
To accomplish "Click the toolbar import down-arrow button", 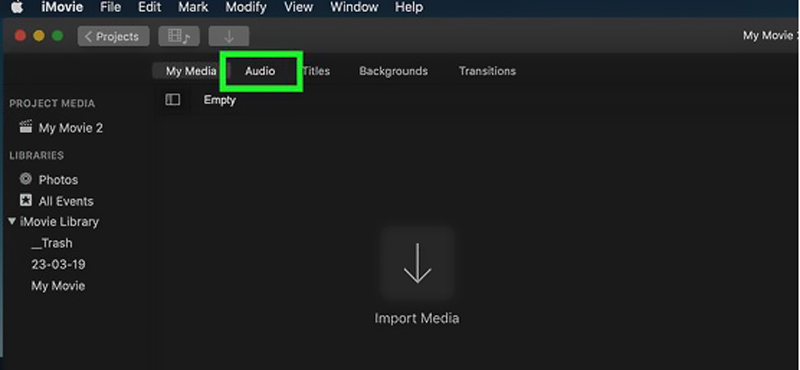I will [x=229, y=36].
